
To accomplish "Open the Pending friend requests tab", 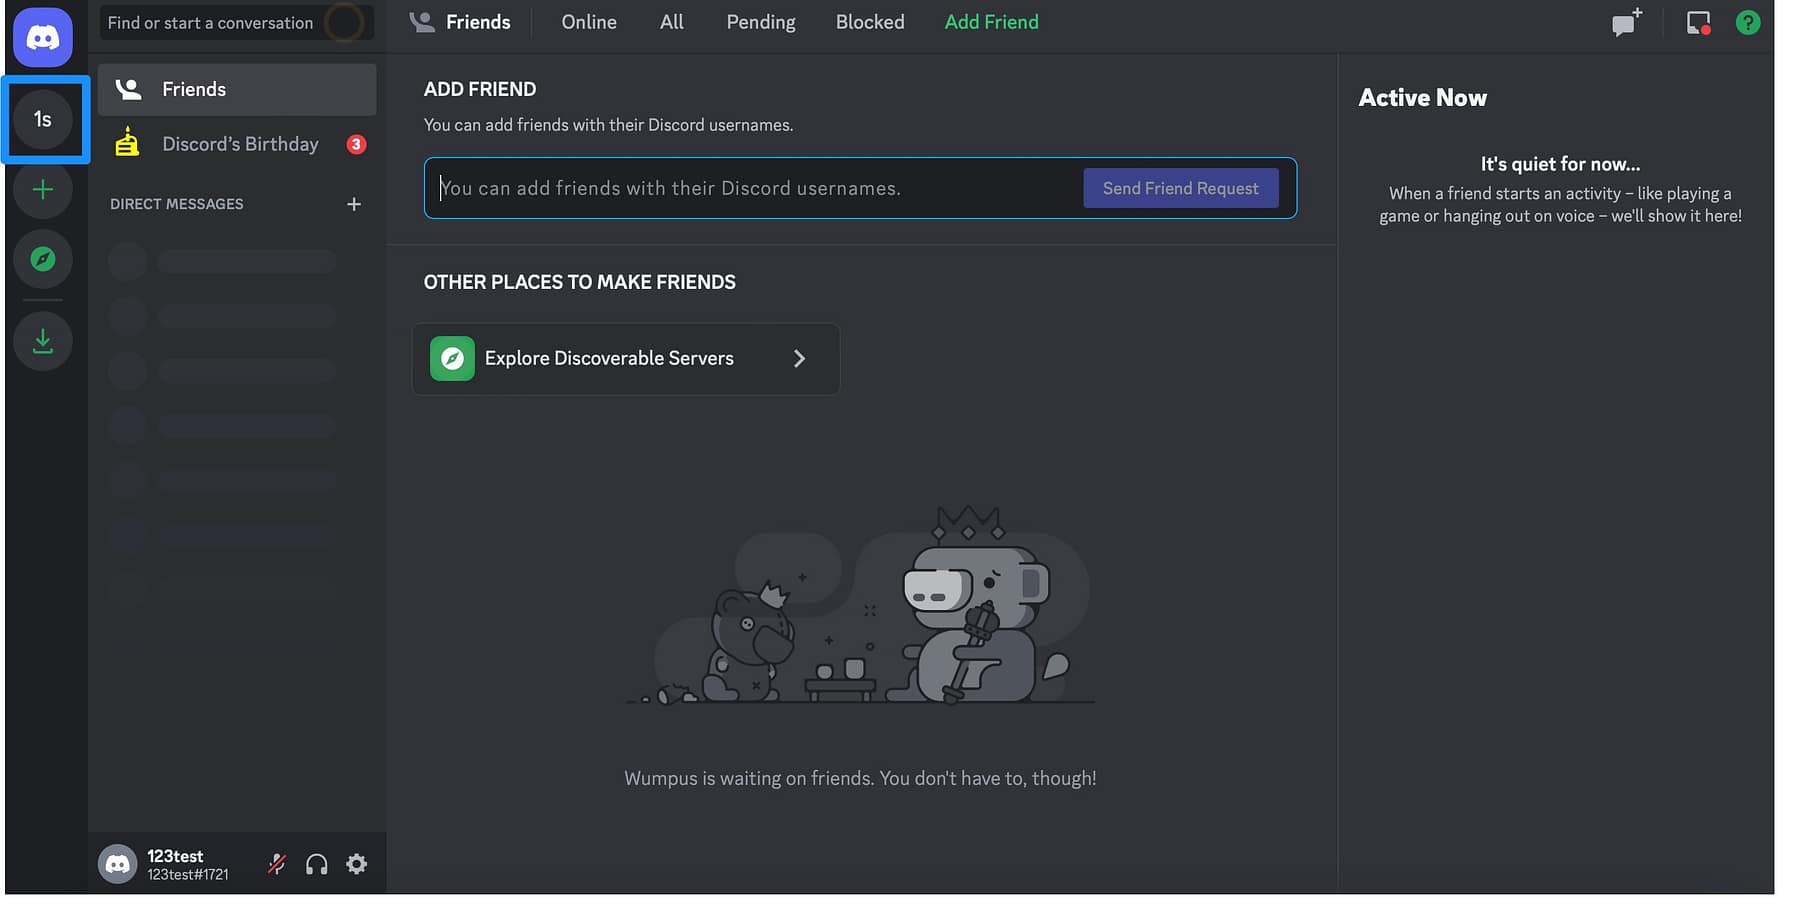I will [x=760, y=21].
